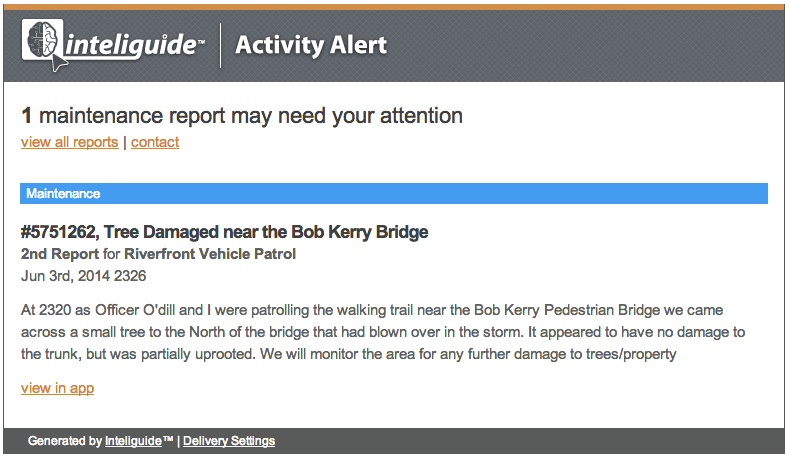Click the inteliguide wordmark in header
Viewport: 789px width, 458px height.
pos(134,44)
